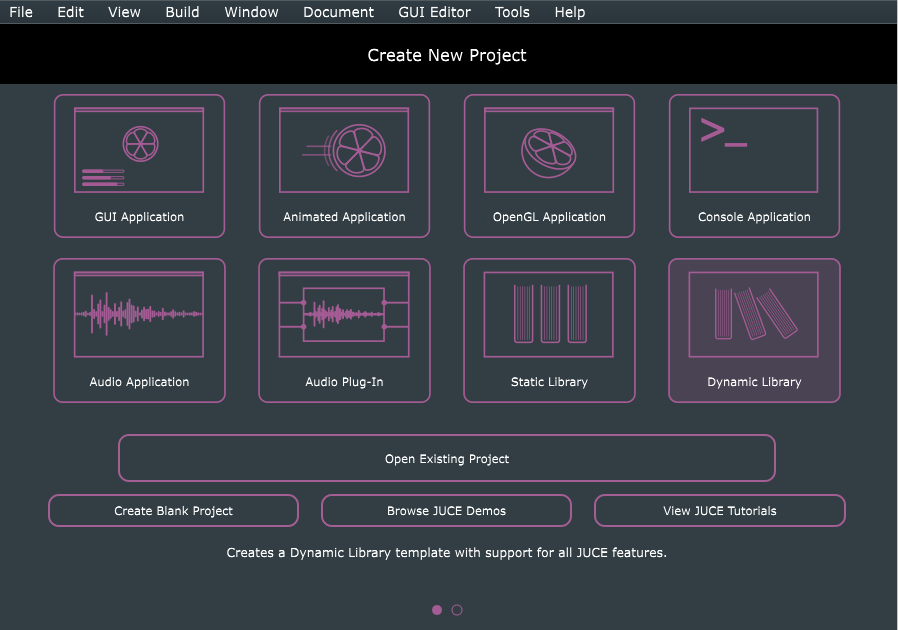This screenshot has height=630, width=898.
Task: Pick the OpenGL Application template icon
Action: (x=549, y=150)
